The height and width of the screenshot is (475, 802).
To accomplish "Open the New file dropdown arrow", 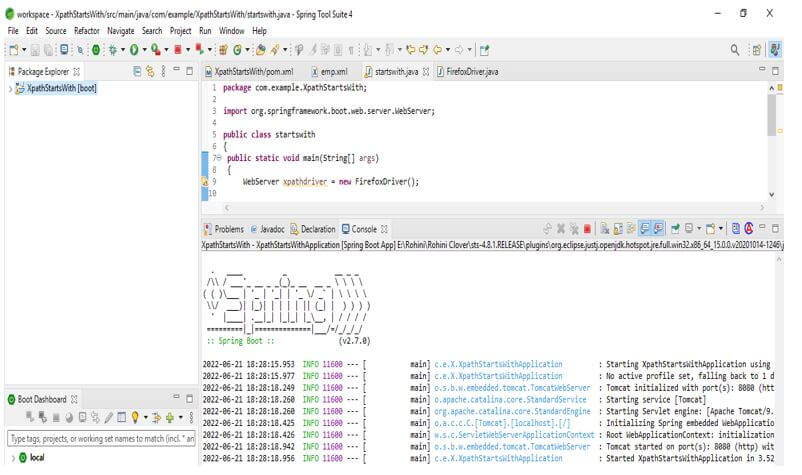I will [24, 50].
